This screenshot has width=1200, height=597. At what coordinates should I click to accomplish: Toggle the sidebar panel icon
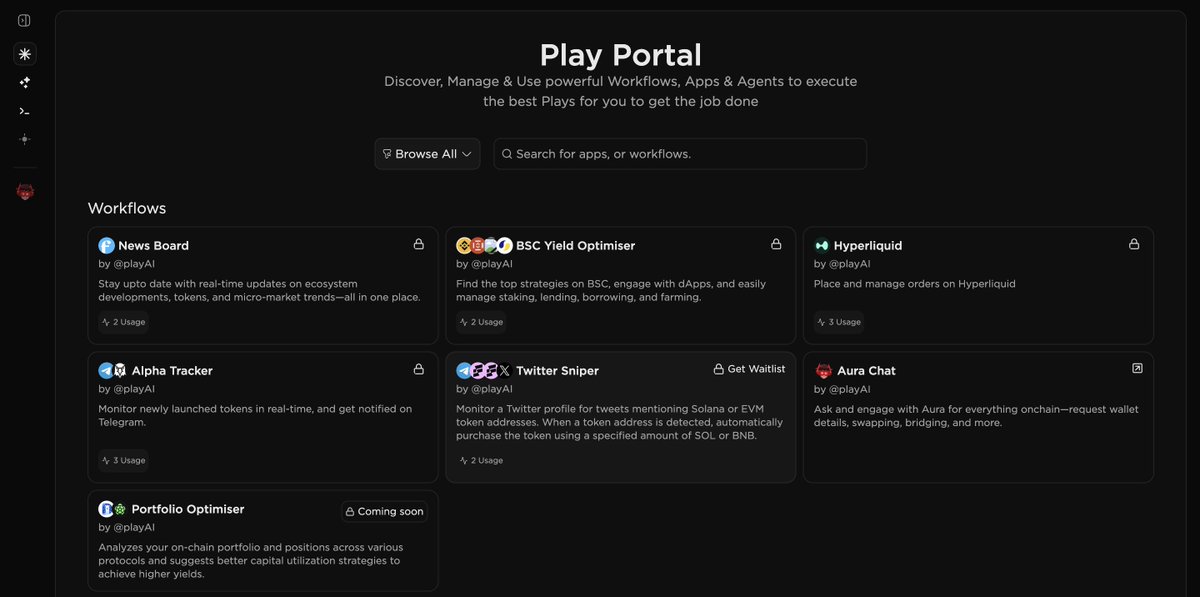pyautogui.click(x=24, y=20)
